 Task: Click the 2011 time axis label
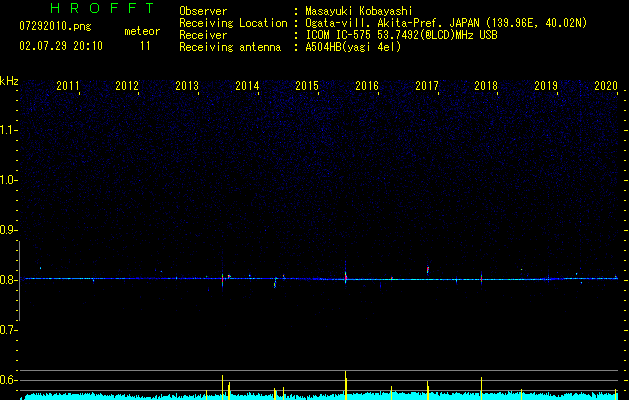[67, 86]
